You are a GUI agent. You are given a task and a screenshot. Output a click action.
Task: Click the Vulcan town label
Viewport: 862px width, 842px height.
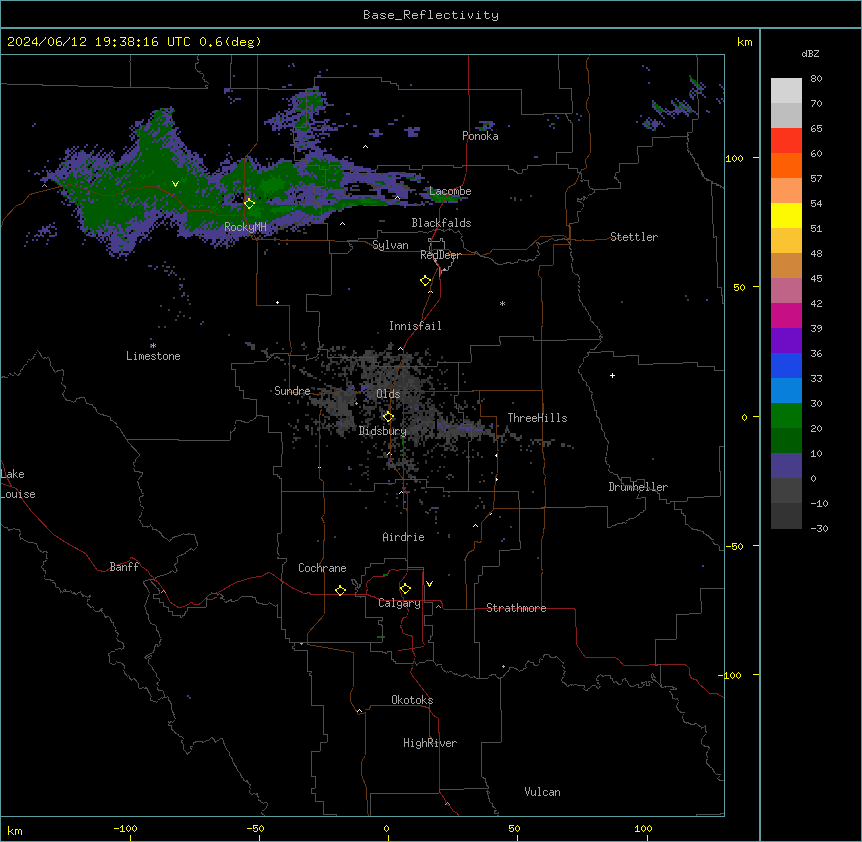(x=542, y=792)
